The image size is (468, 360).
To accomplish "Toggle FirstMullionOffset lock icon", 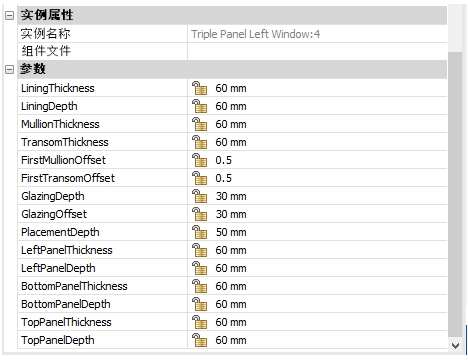I will [199, 160].
